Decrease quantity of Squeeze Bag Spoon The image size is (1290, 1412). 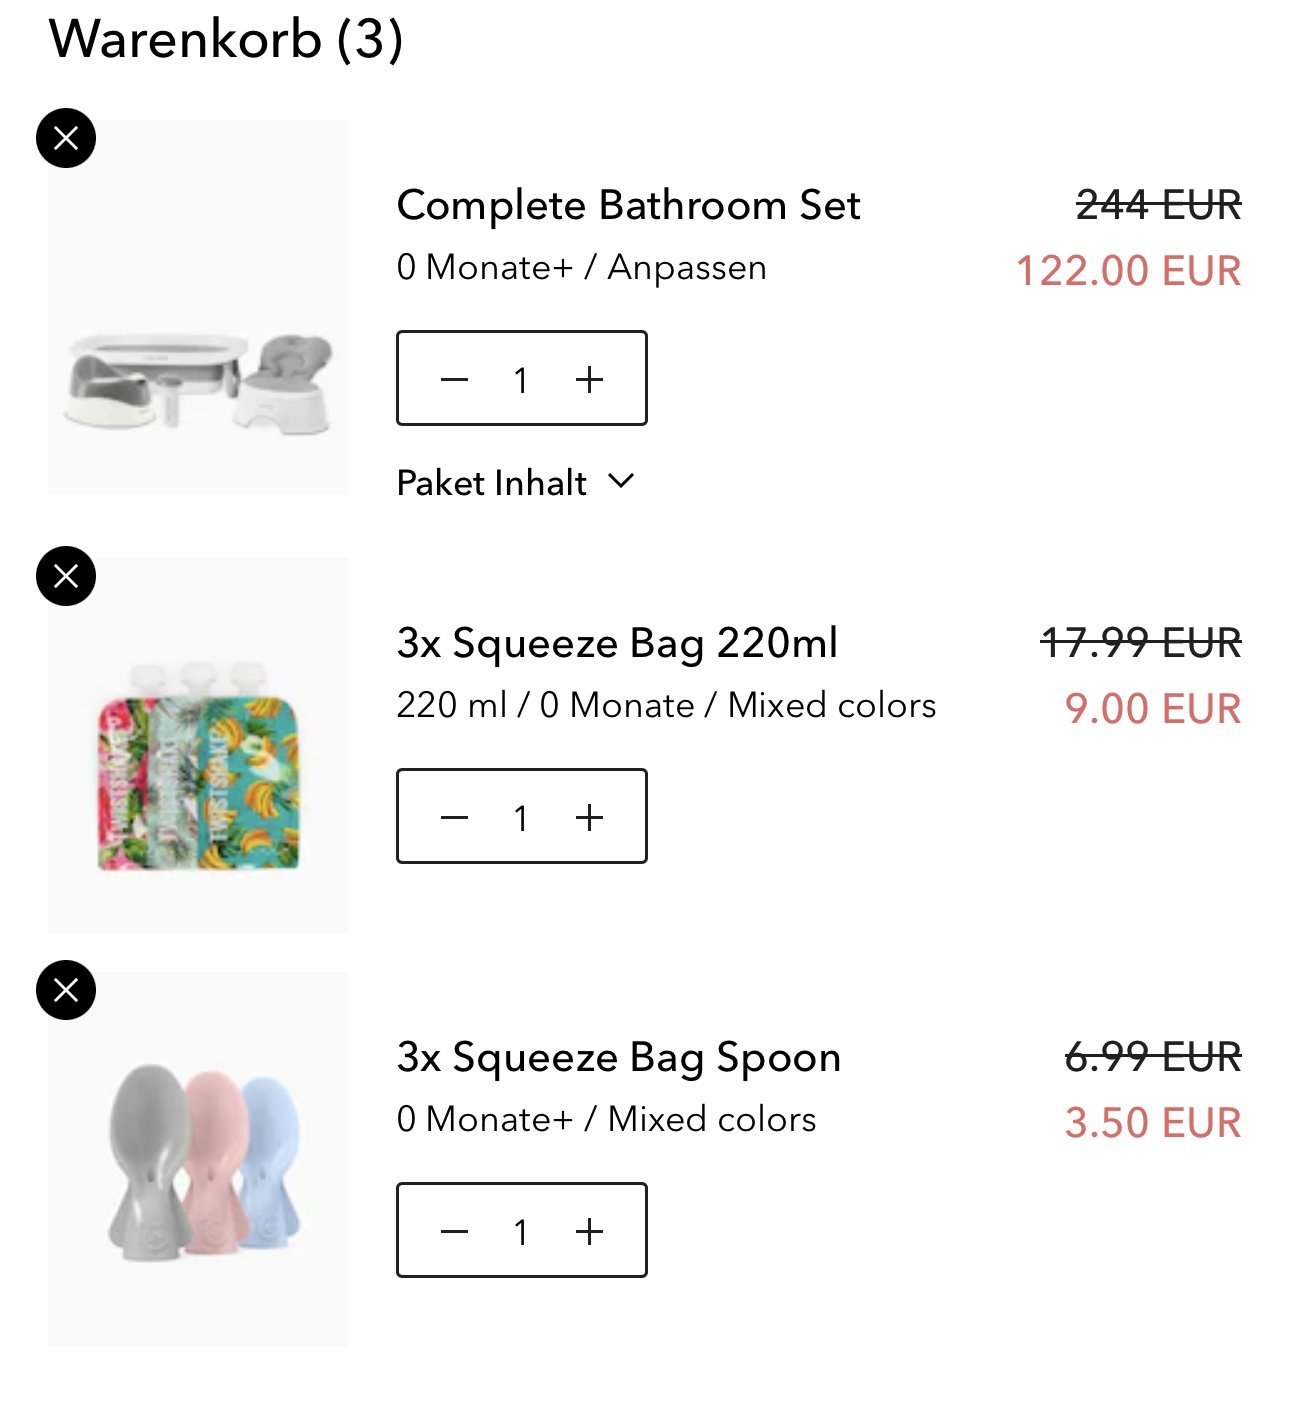[455, 1231]
